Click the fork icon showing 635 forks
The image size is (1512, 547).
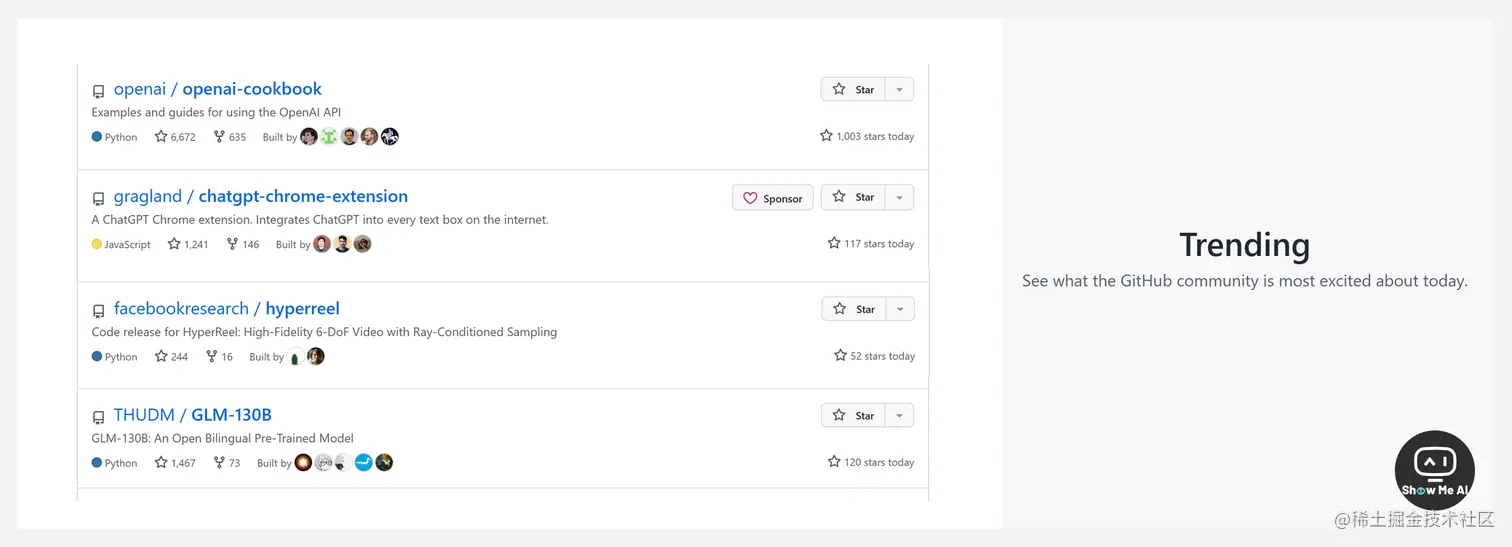219,136
